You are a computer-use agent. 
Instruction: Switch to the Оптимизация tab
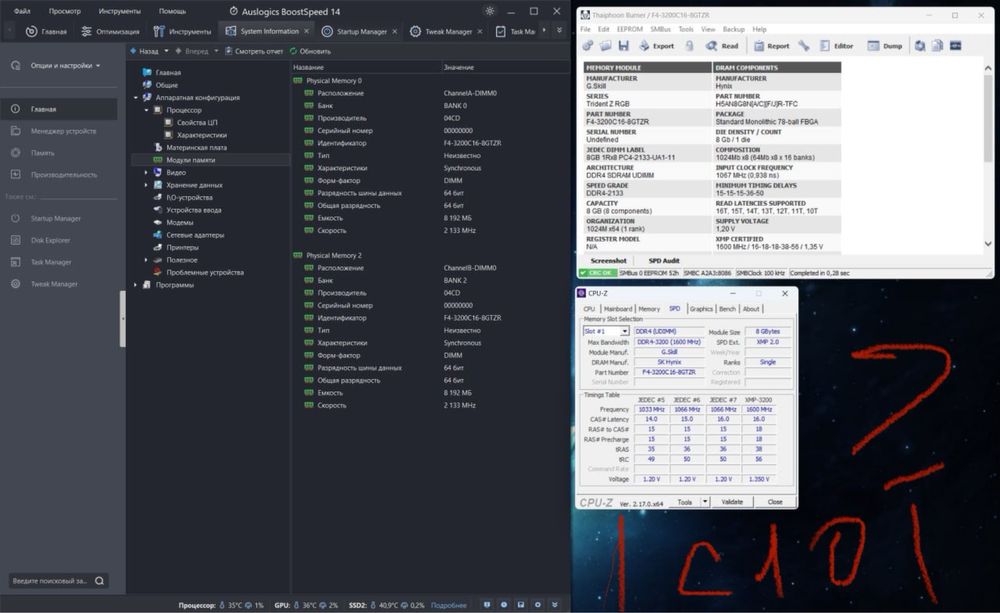[x=110, y=31]
